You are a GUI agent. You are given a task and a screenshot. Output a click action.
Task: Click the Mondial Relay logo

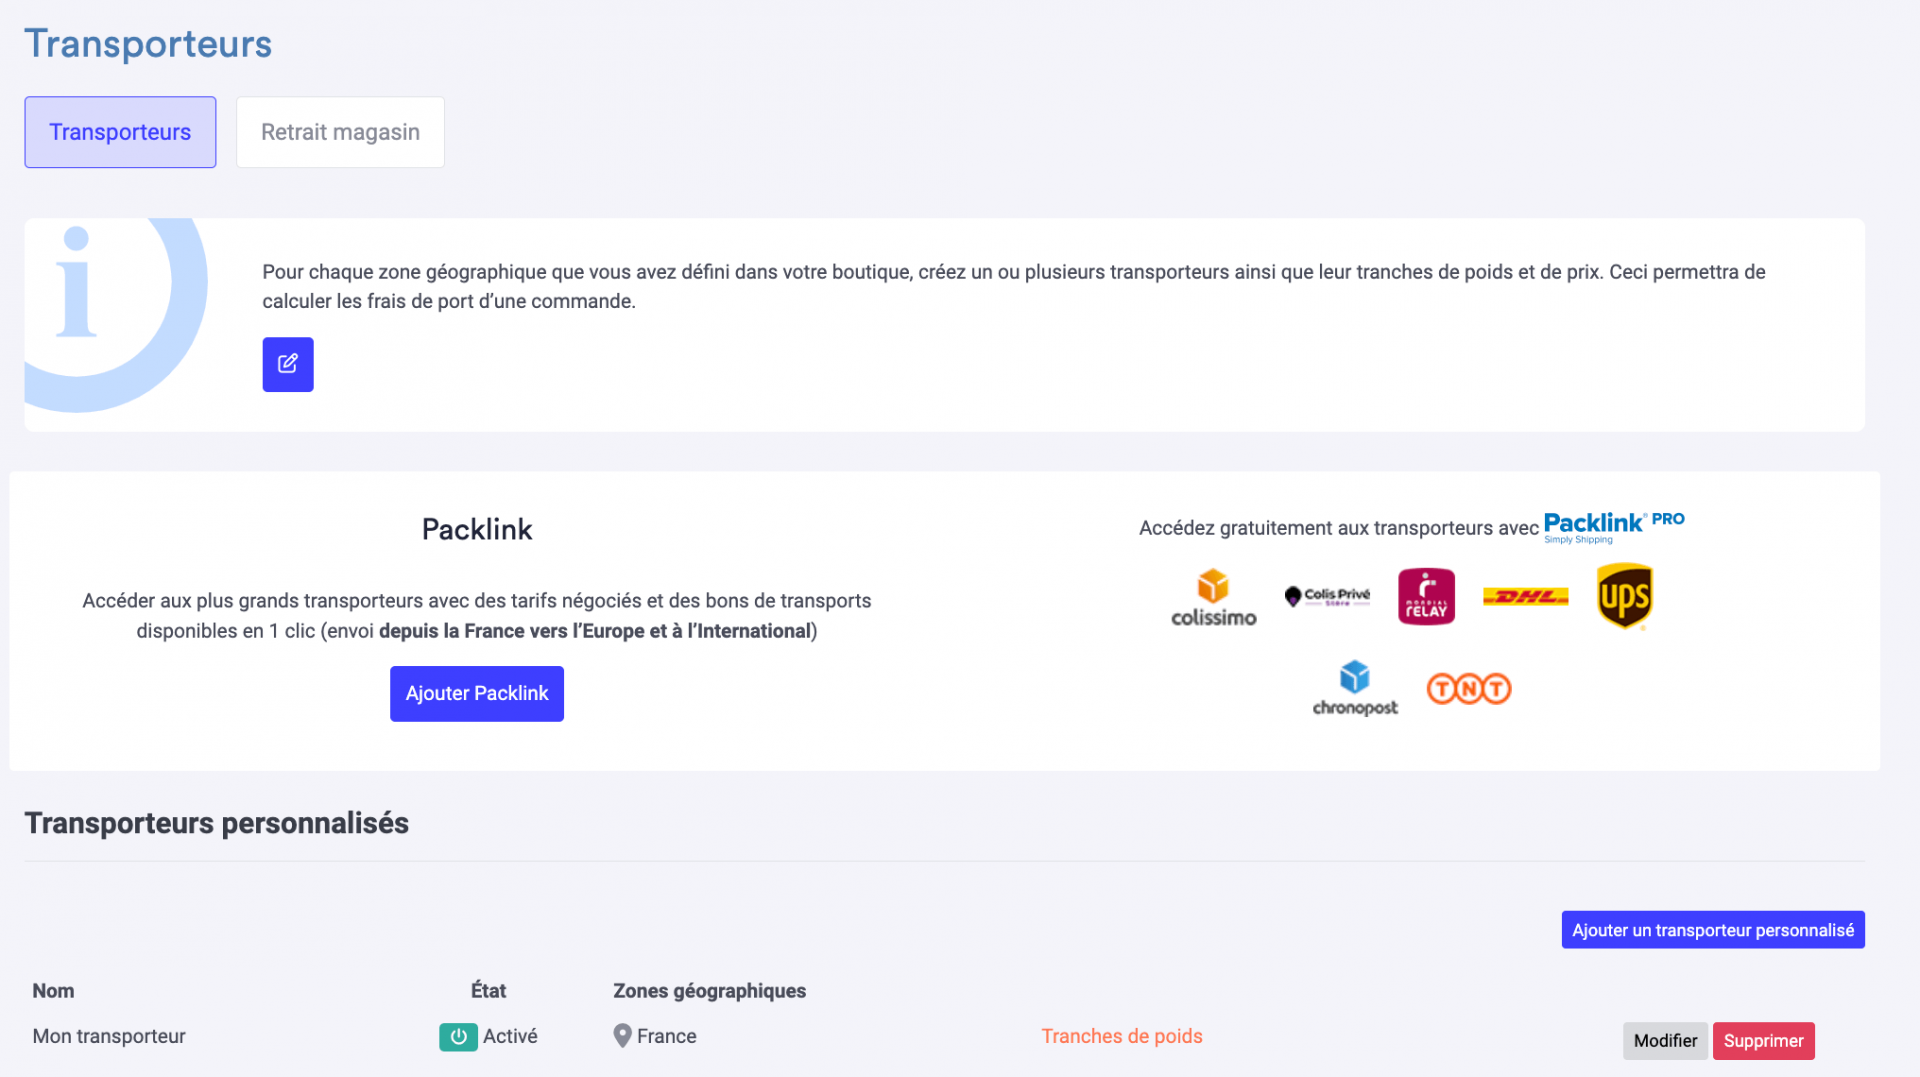[1426, 596]
